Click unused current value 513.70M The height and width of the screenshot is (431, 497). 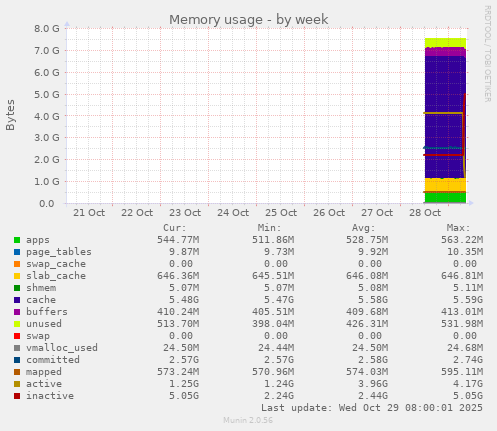(x=178, y=324)
